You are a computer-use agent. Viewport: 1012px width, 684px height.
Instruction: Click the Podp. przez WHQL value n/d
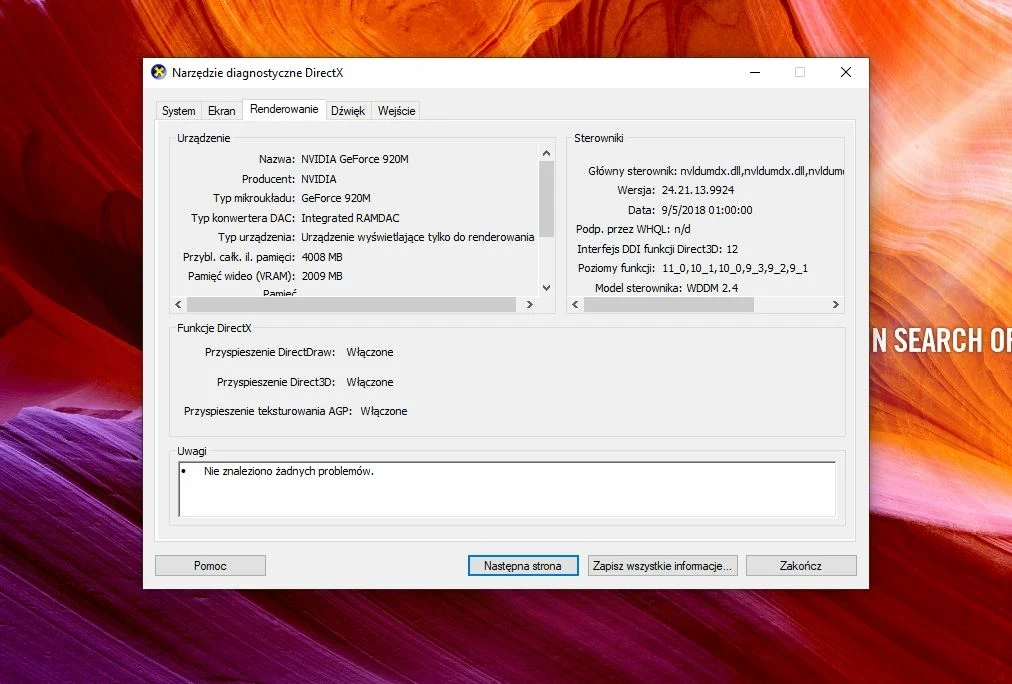pos(682,229)
